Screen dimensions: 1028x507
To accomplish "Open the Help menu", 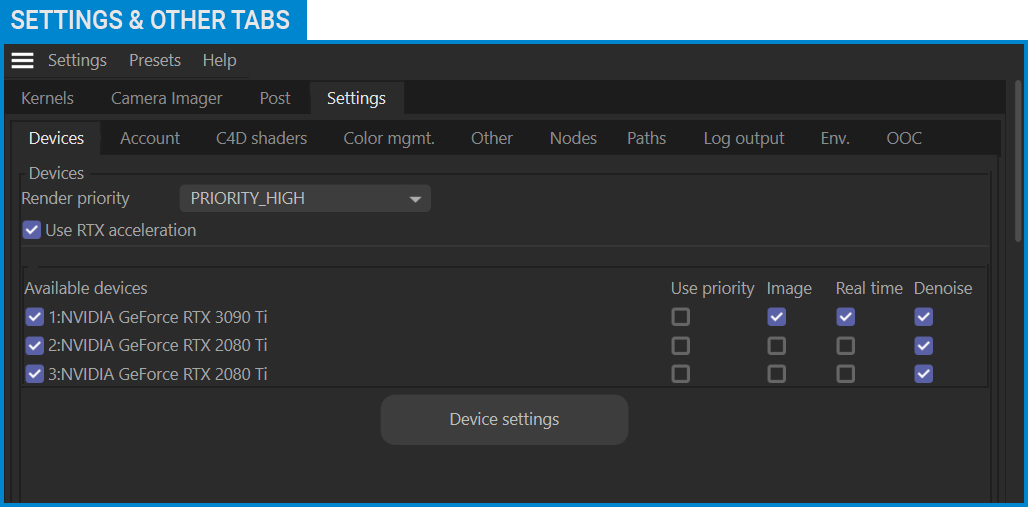I will tap(220, 60).
